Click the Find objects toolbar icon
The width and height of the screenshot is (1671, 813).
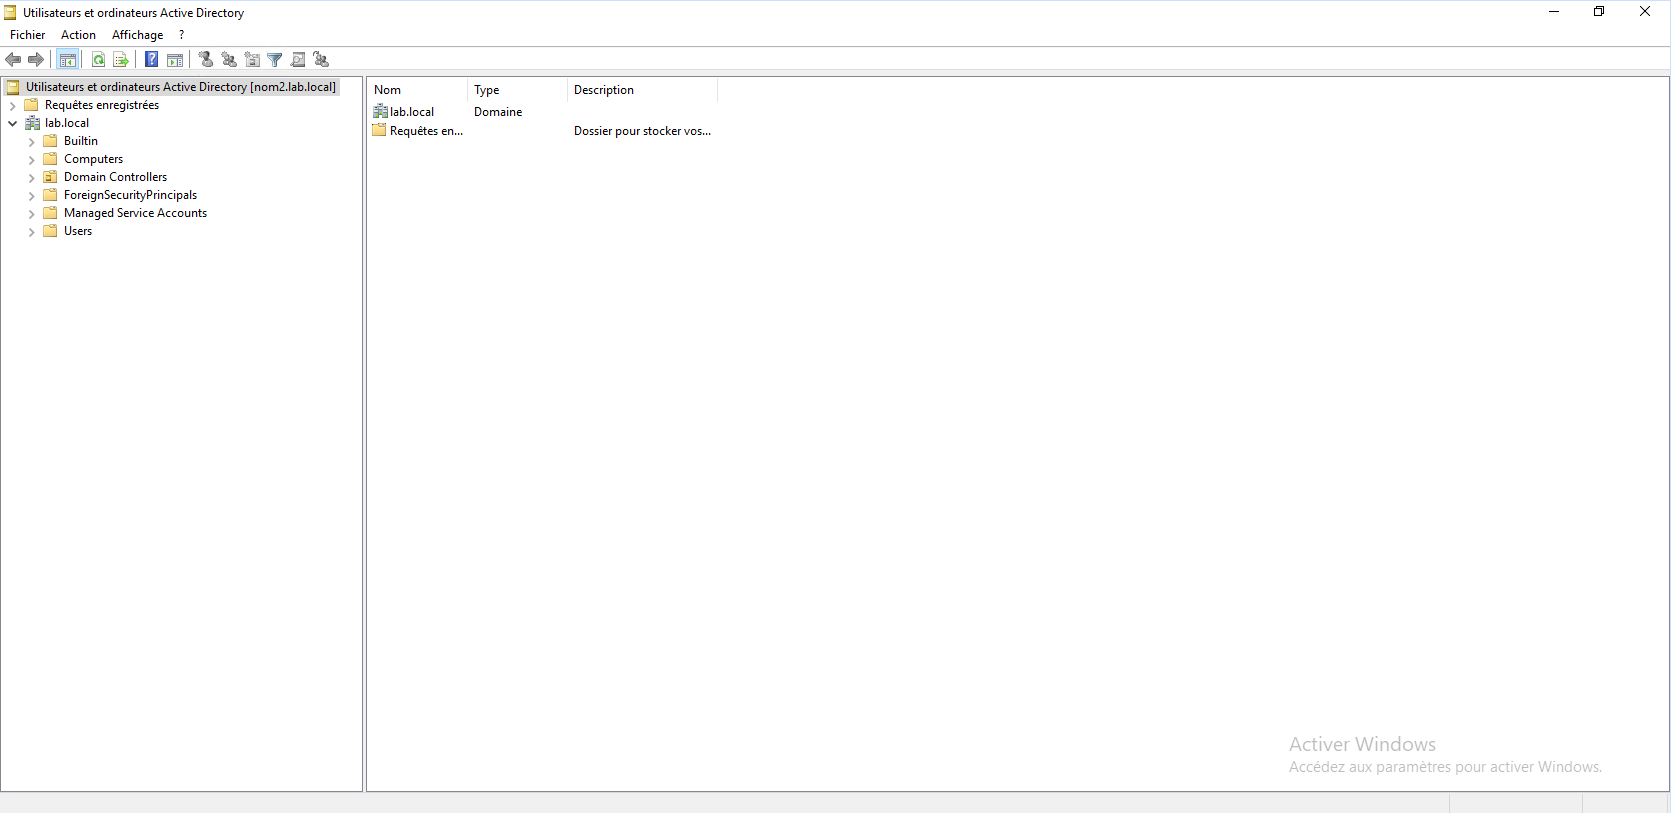tap(298, 60)
